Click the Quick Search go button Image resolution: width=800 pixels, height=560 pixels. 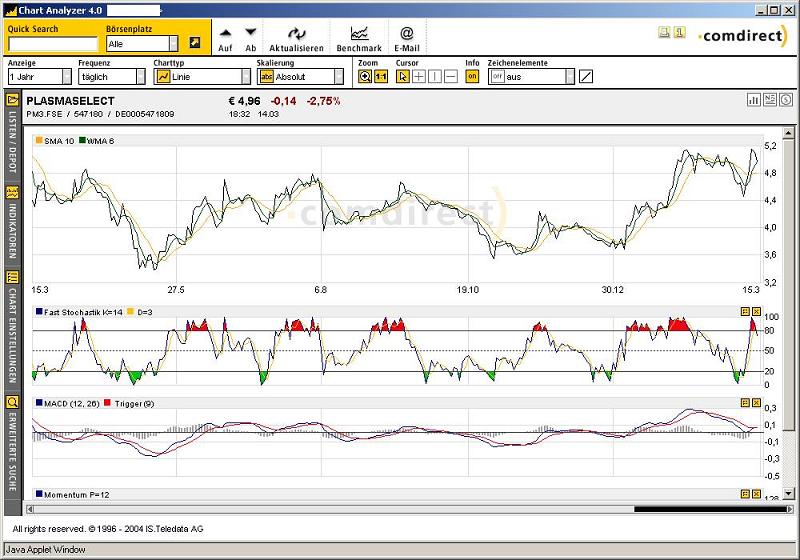tap(194, 44)
